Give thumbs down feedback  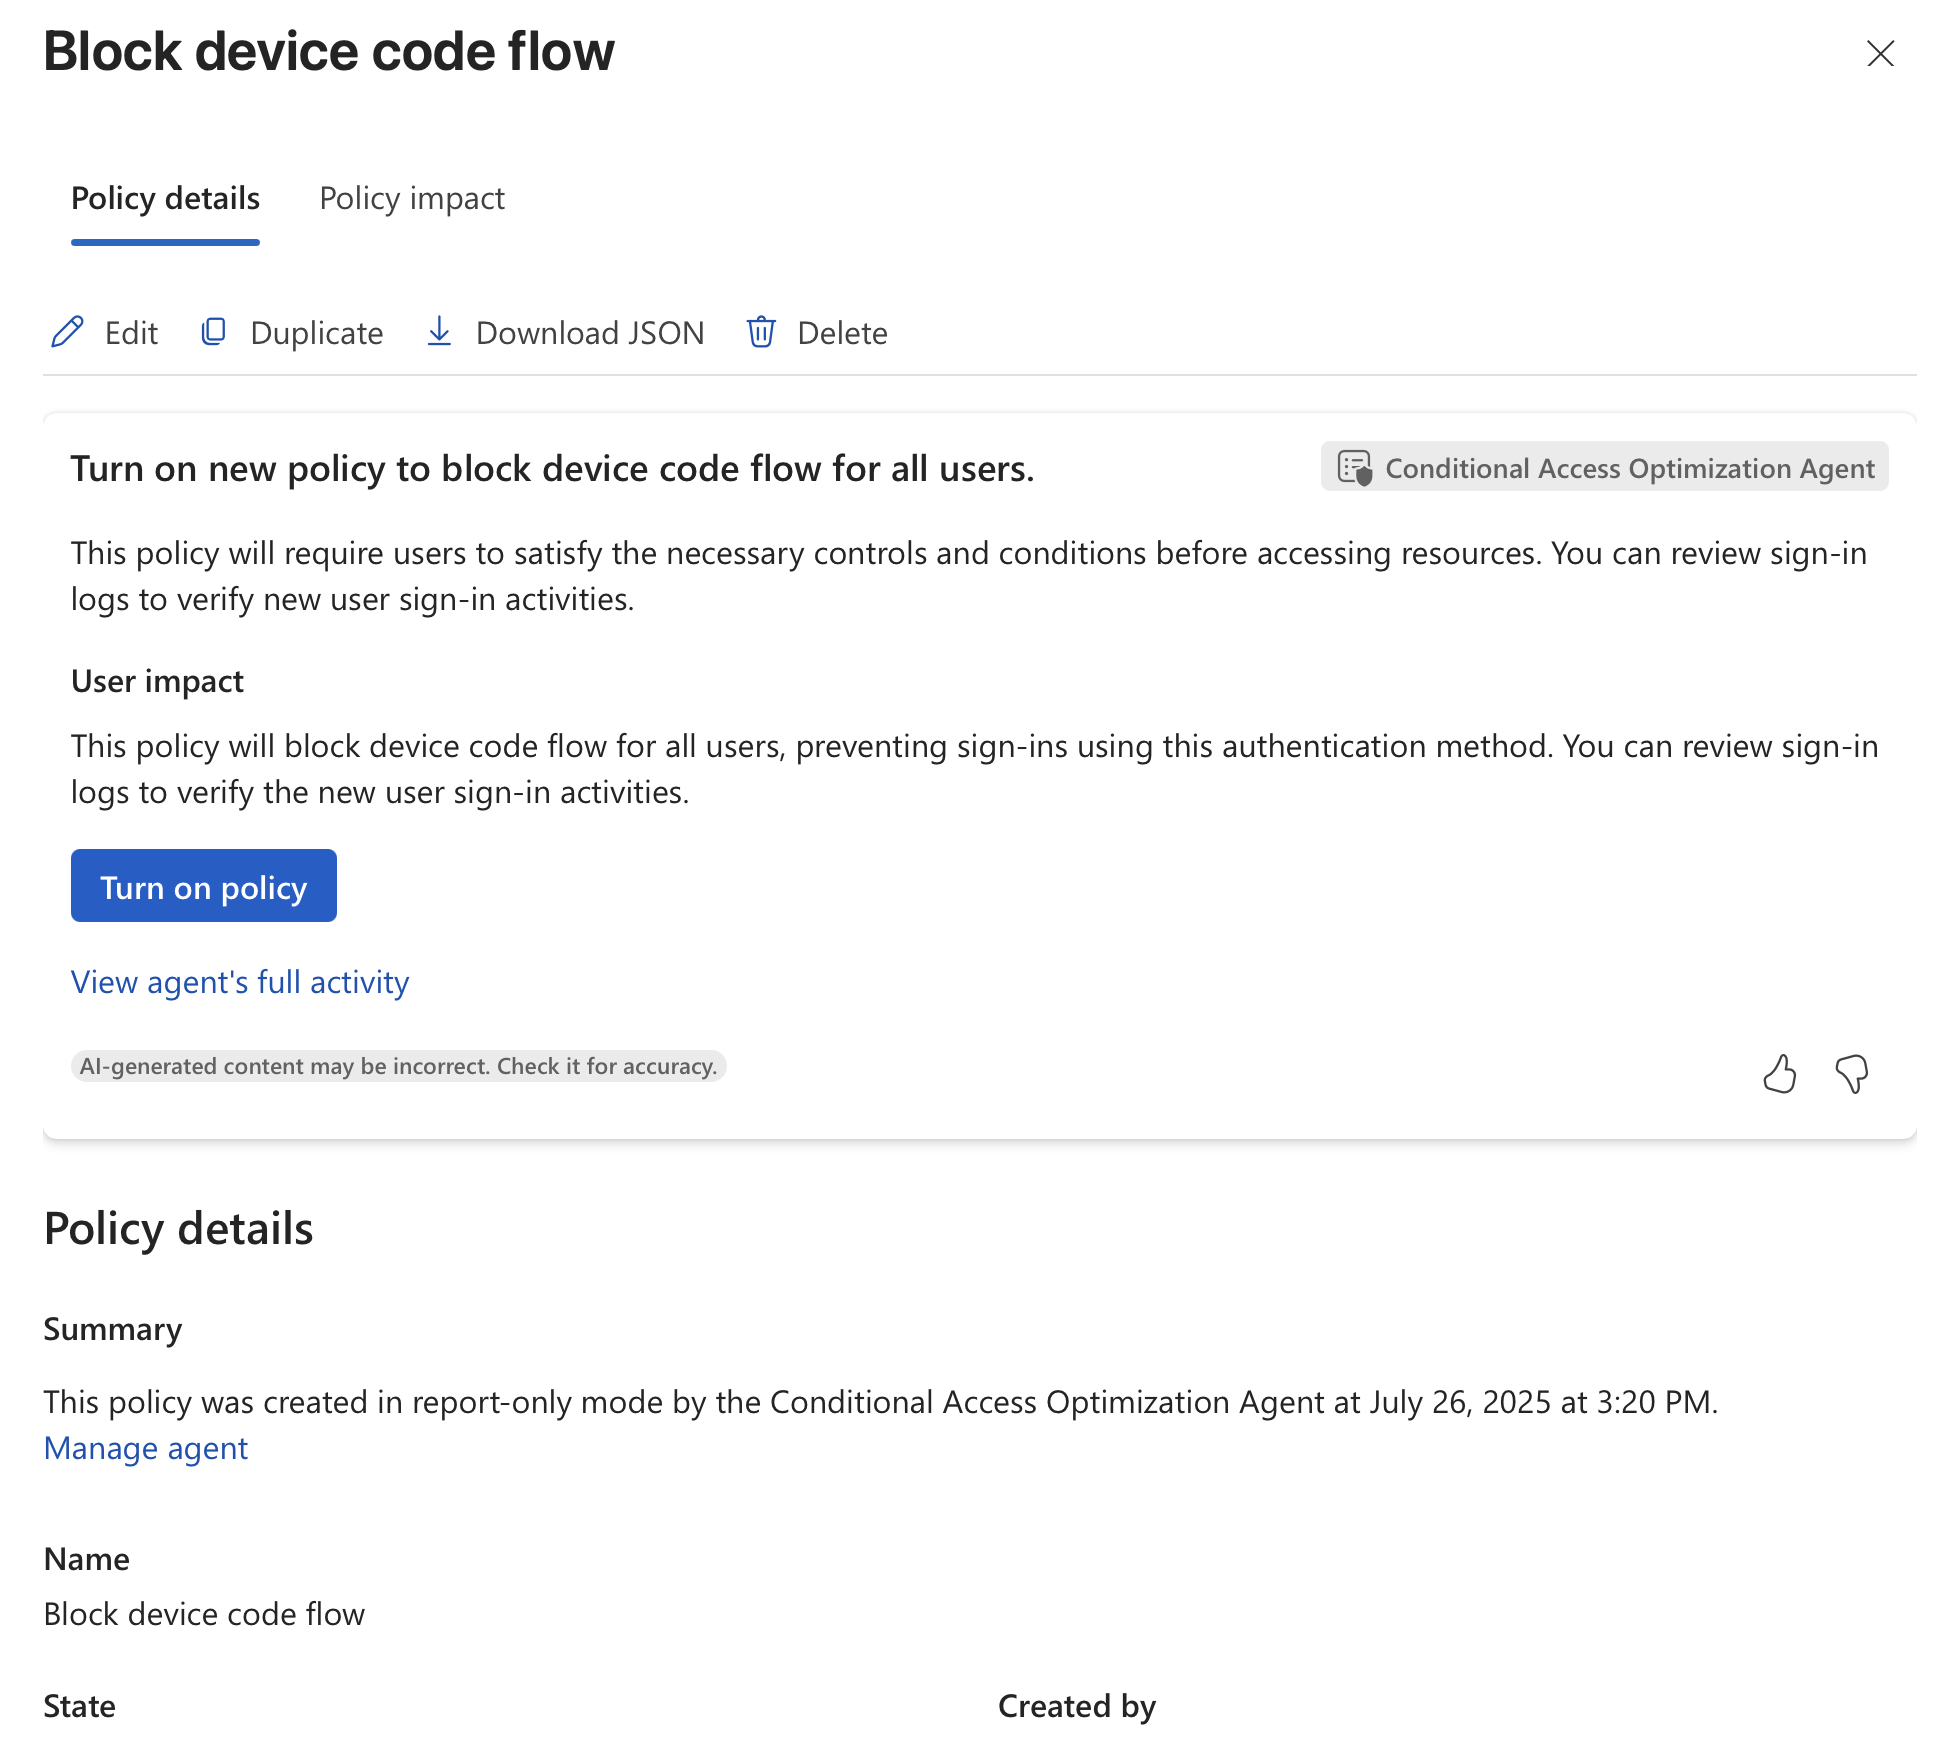click(1852, 1074)
